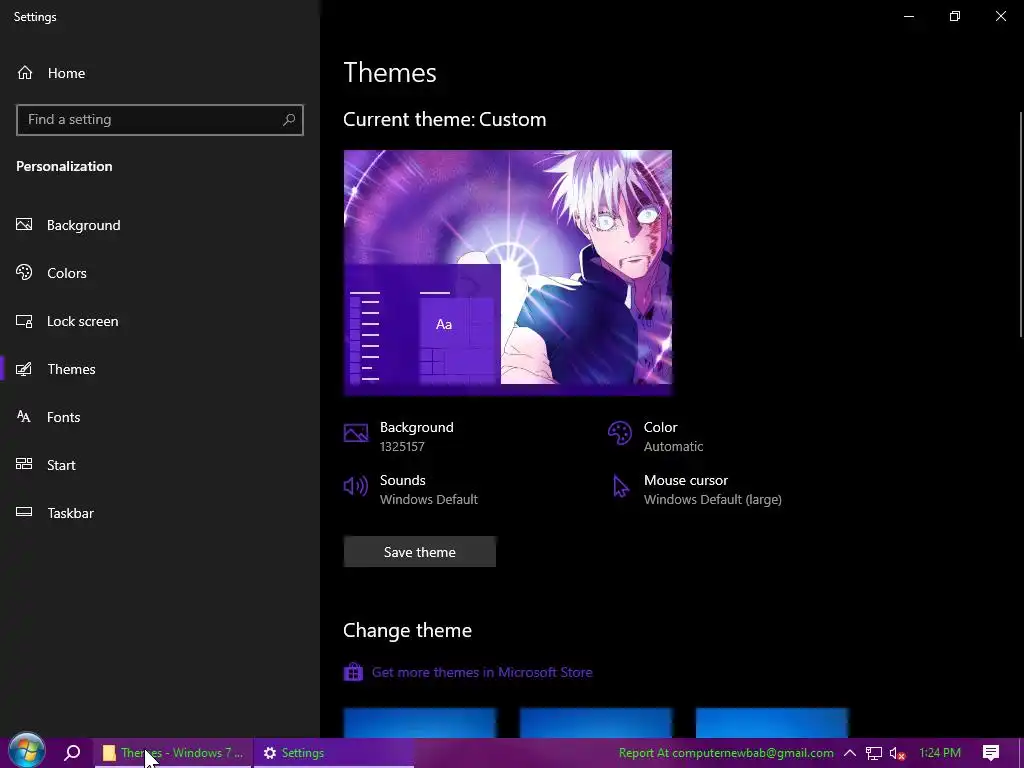This screenshot has width=1024, height=768.
Task: Click the Report At email text on taskbar
Action: (x=726, y=753)
